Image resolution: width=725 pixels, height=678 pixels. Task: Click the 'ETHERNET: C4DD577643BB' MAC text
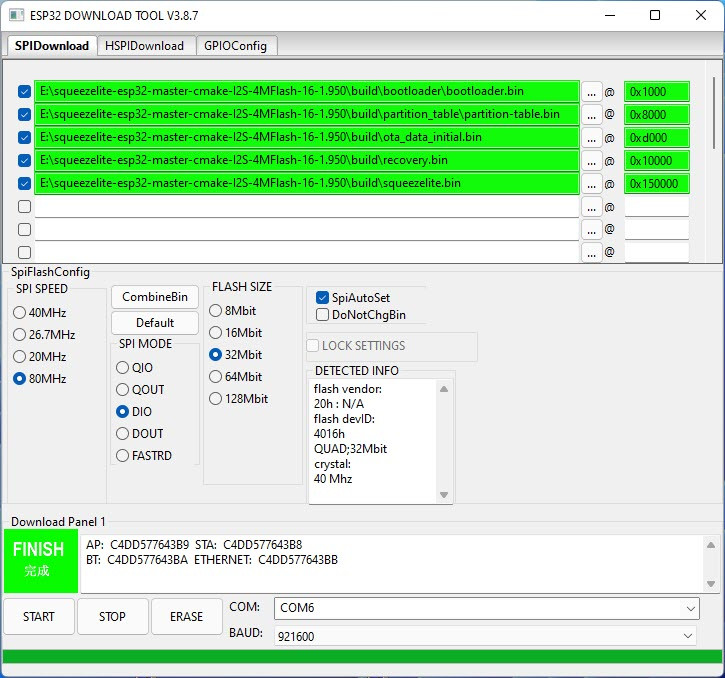(266, 560)
